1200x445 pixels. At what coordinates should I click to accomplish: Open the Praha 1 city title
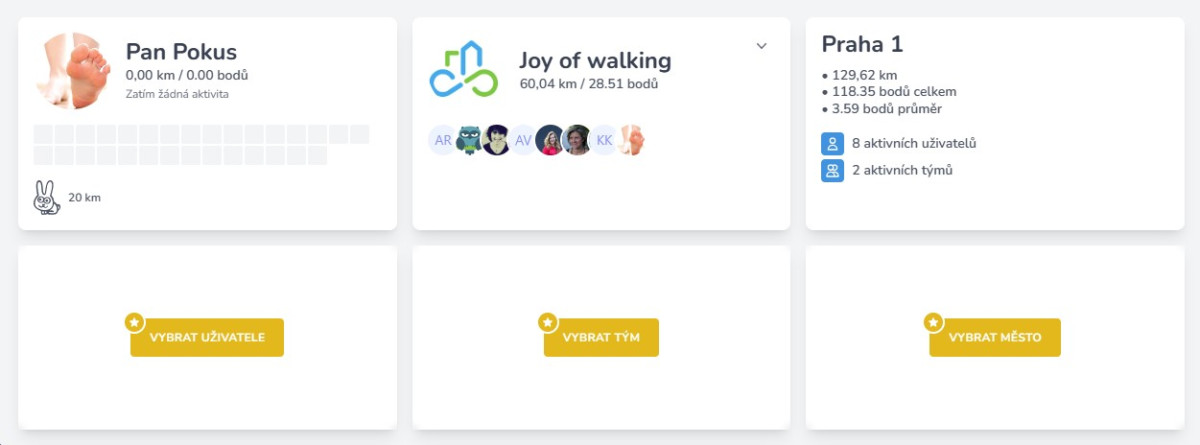pos(863,44)
